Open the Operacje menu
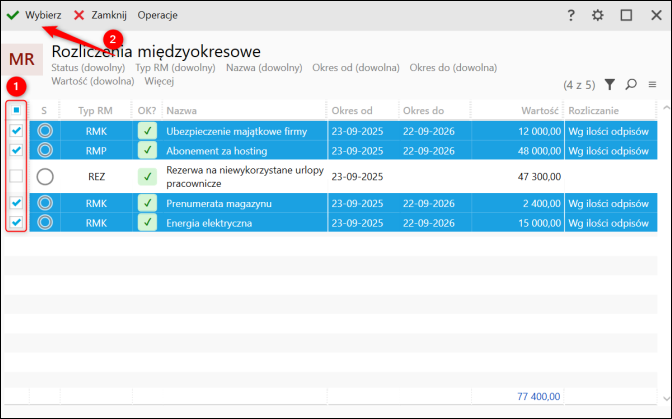Image resolution: width=672 pixels, height=419 pixels. [x=157, y=16]
